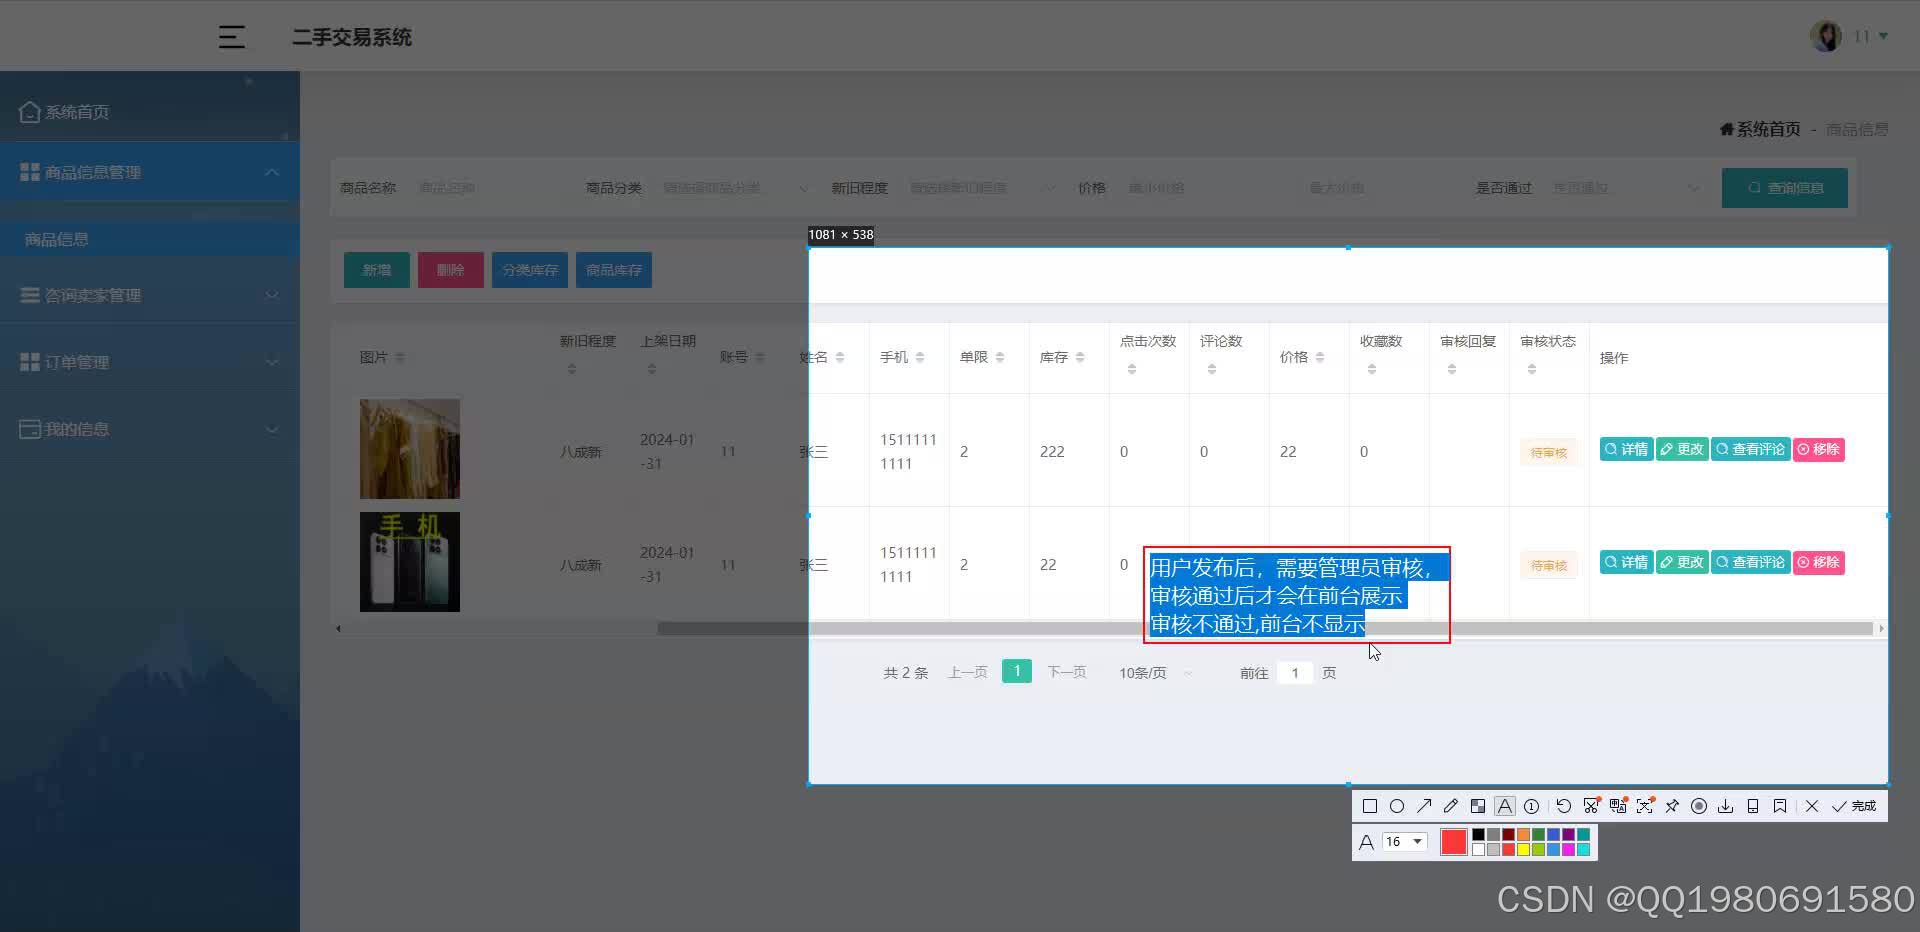Click 完成 to finish screenshot
The width and height of the screenshot is (1920, 932).
tap(1854, 806)
